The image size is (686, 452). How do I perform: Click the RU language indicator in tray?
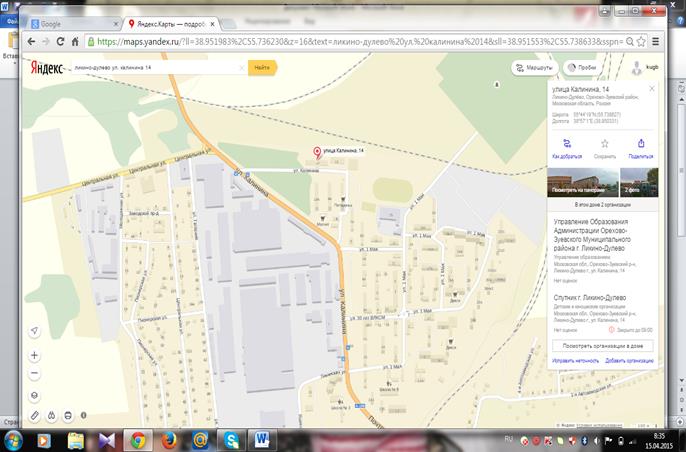click(x=509, y=438)
